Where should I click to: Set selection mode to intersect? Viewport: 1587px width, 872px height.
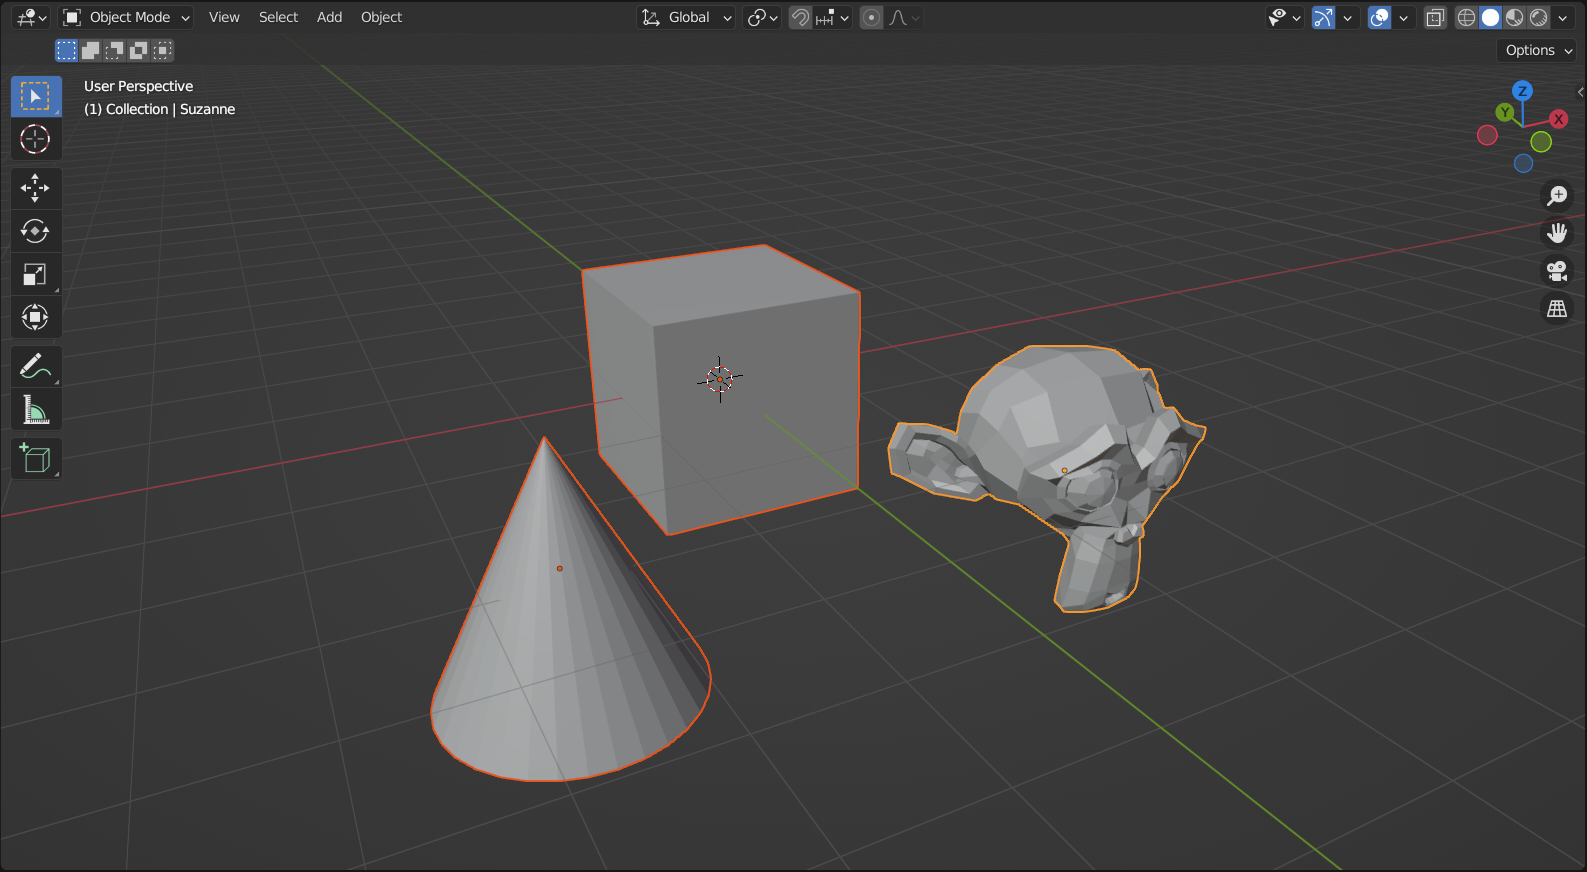pyautogui.click(x=162, y=50)
